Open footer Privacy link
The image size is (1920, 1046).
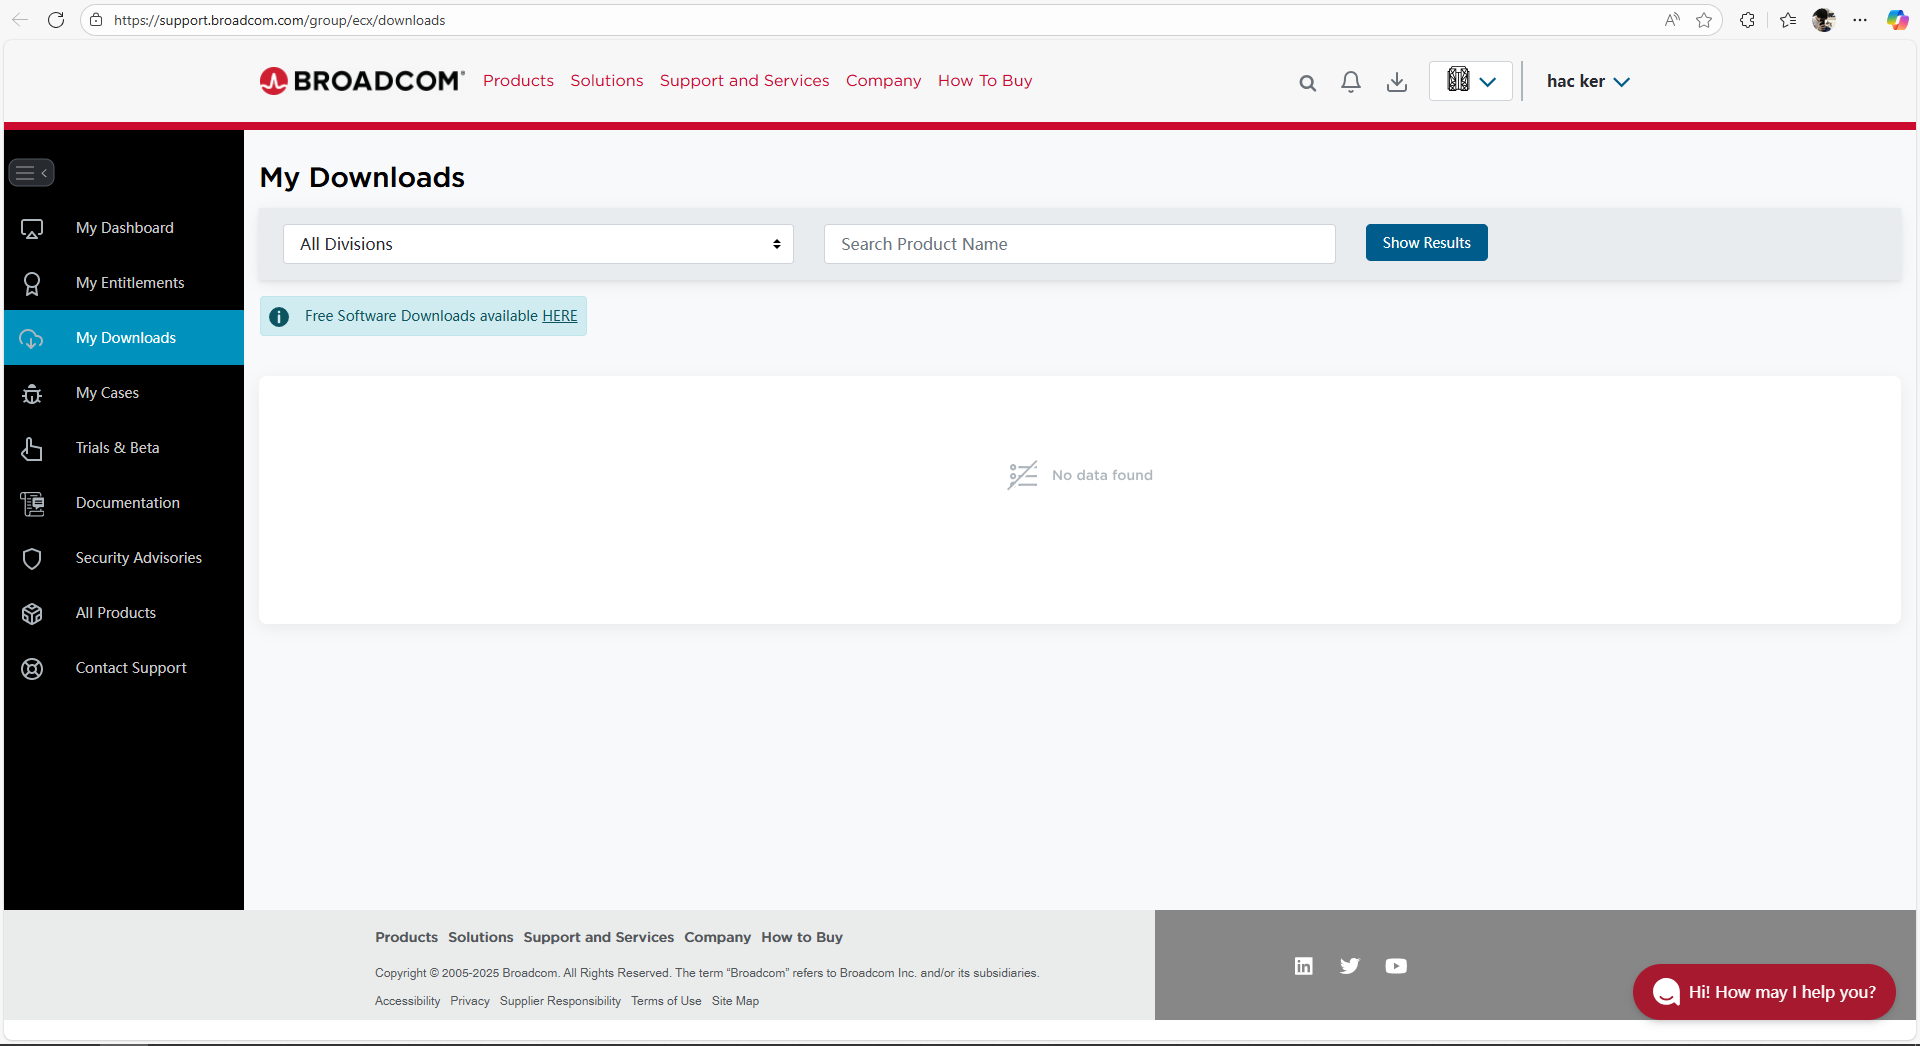(x=470, y=1001)
